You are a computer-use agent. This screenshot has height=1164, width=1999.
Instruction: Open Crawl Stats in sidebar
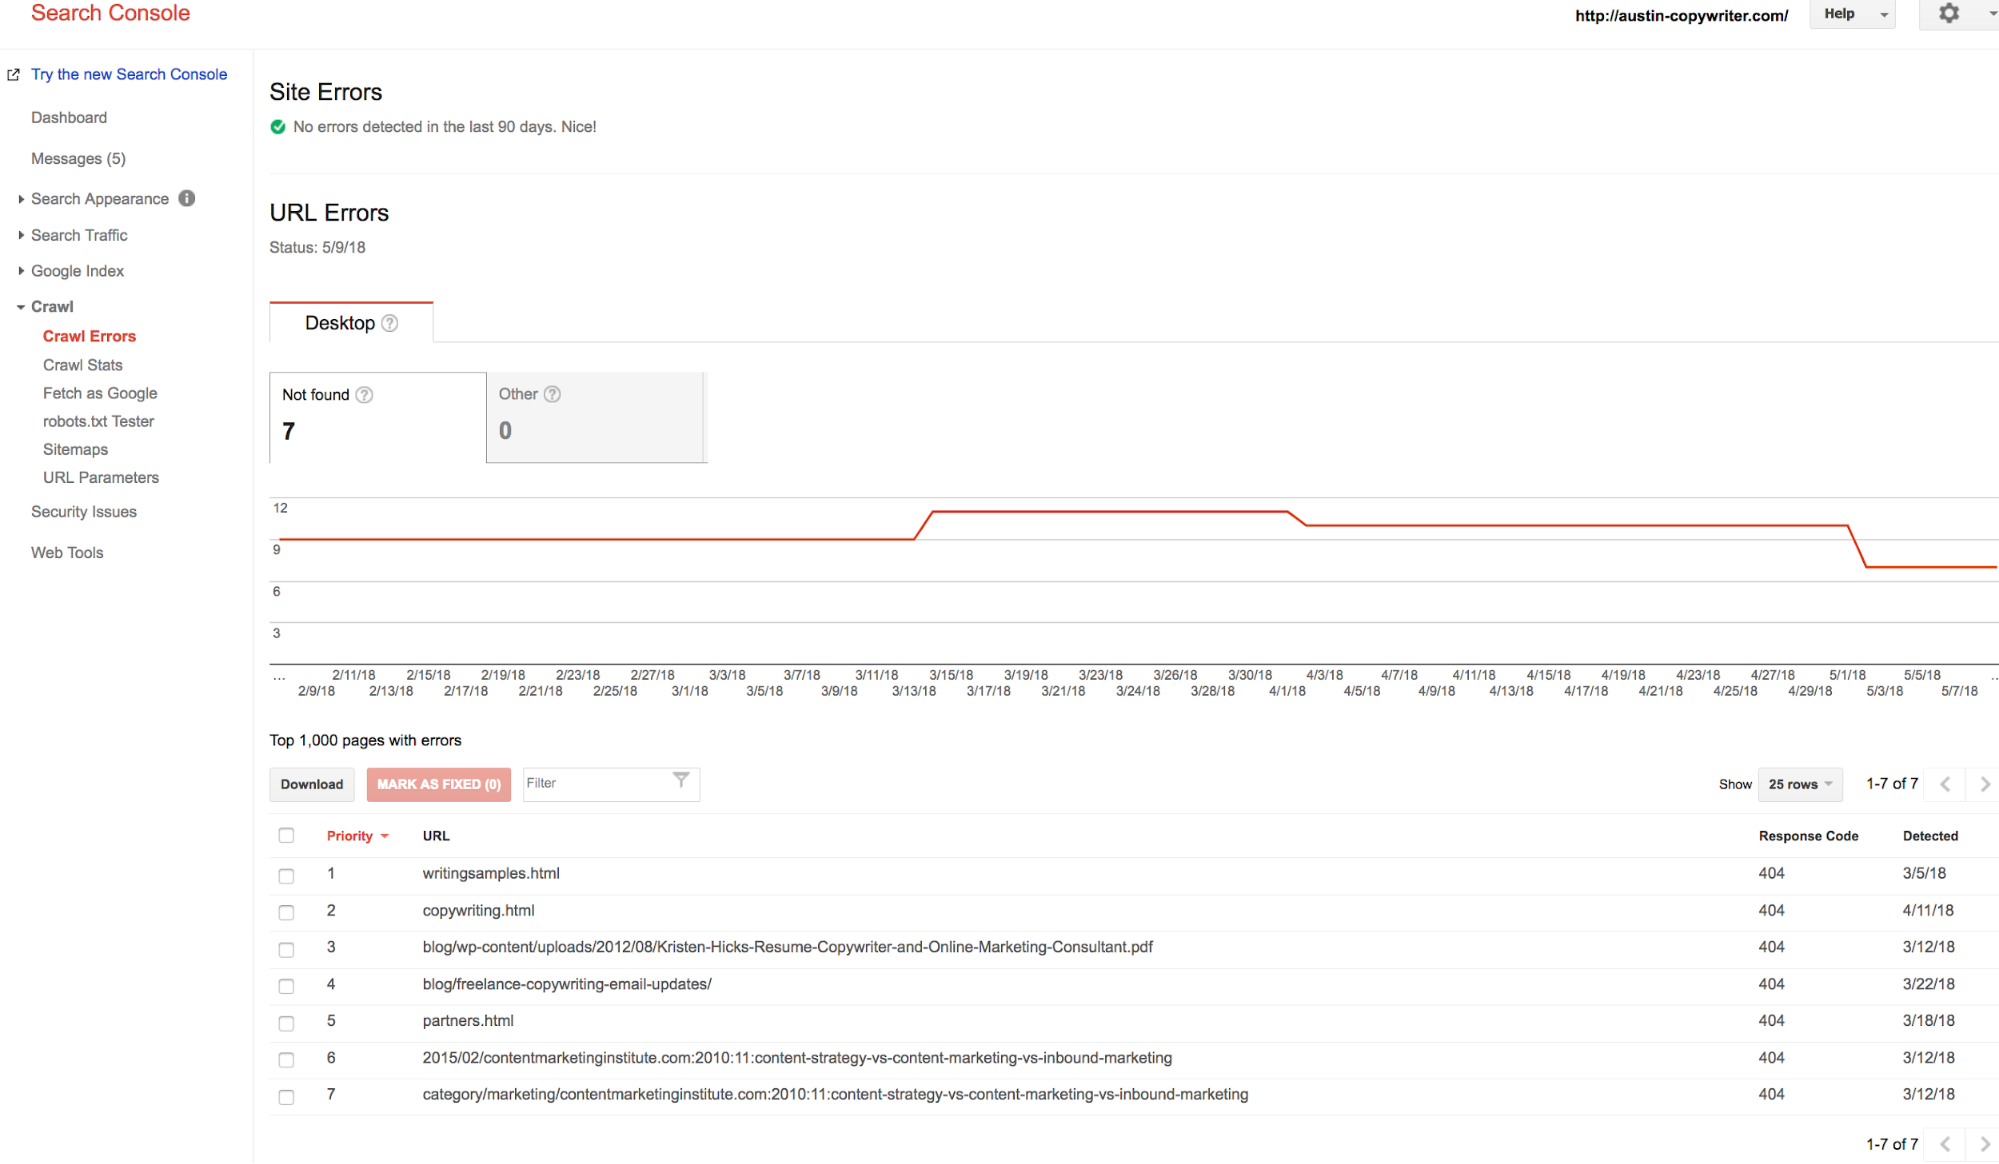click(x=83, y=365)
